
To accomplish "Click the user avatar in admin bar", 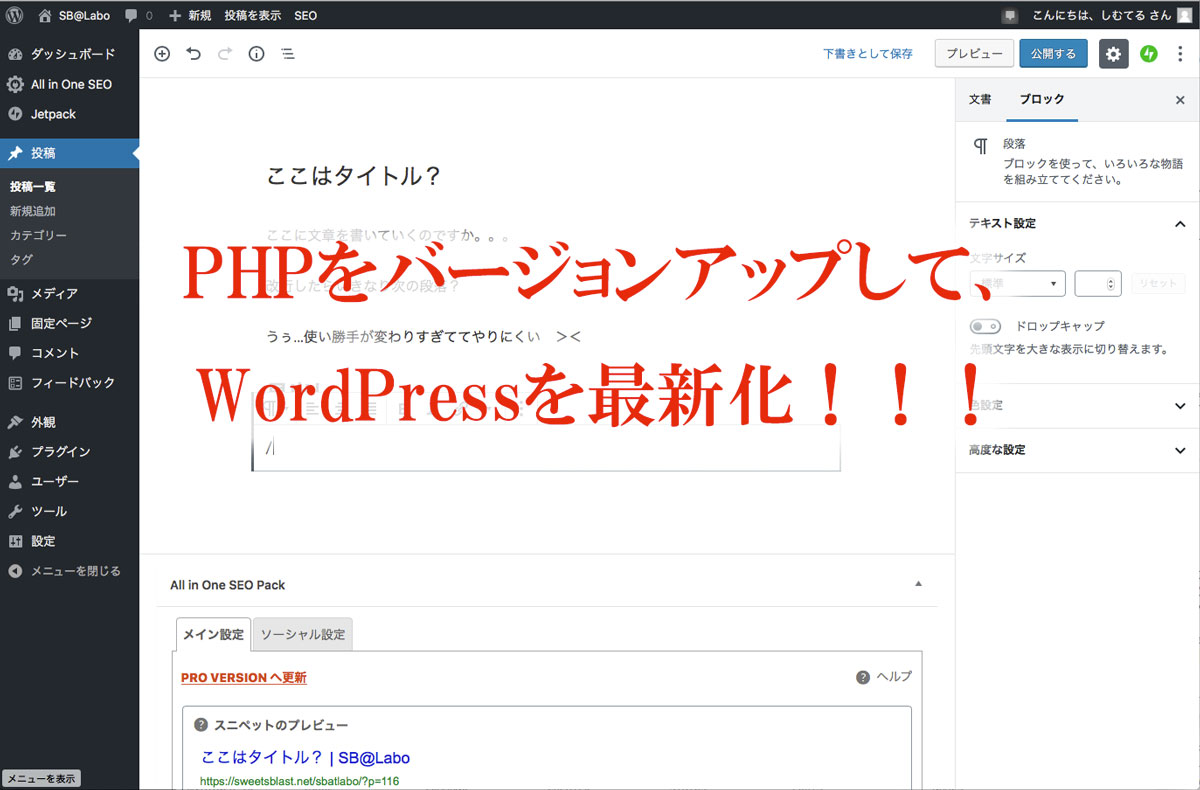I will pyautogui.click(x=1185, y=15).
